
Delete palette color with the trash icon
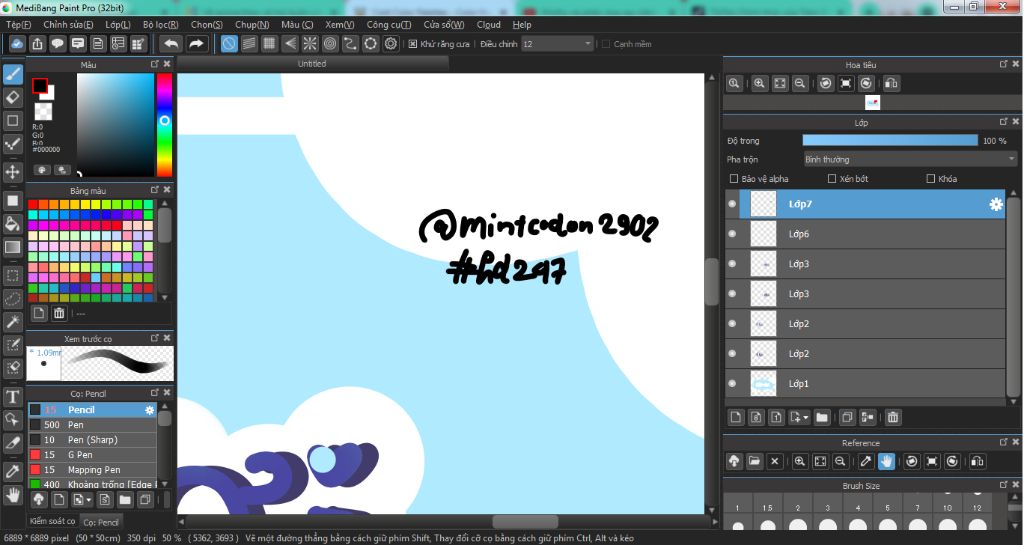click(x=59, y=313)
